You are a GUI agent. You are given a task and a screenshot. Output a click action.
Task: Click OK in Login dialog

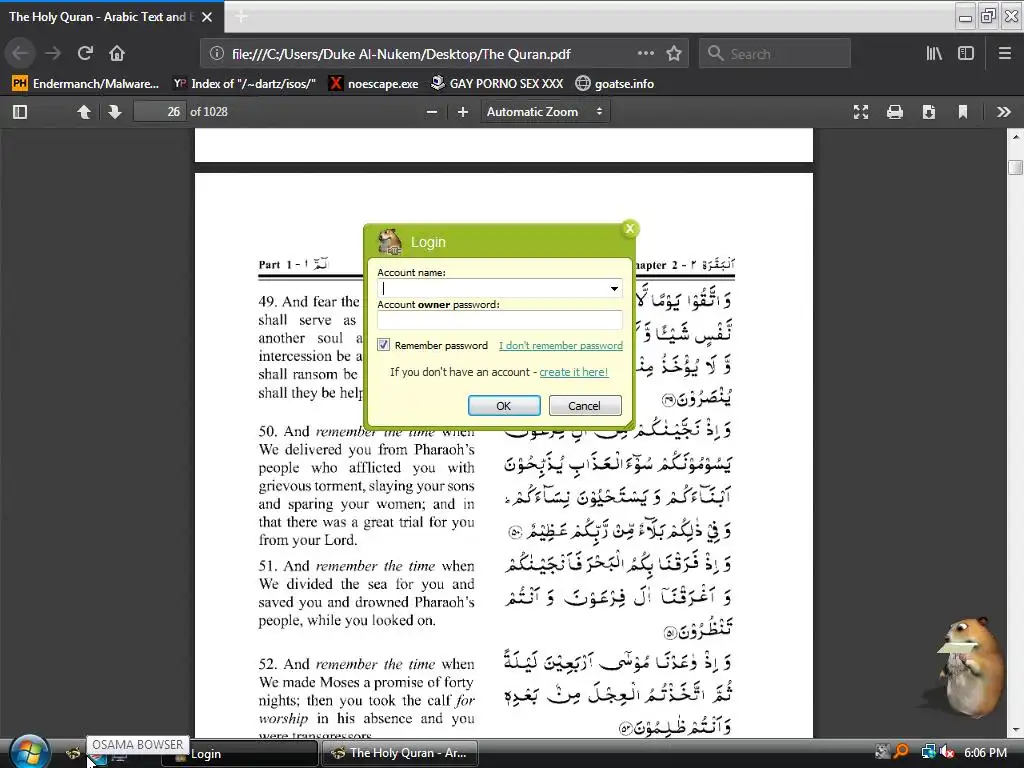(504, 406)
